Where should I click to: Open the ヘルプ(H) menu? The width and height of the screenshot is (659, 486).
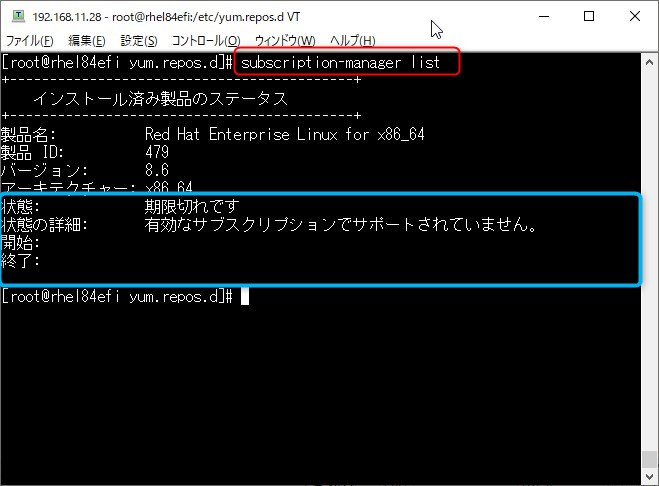coord(353,40)
